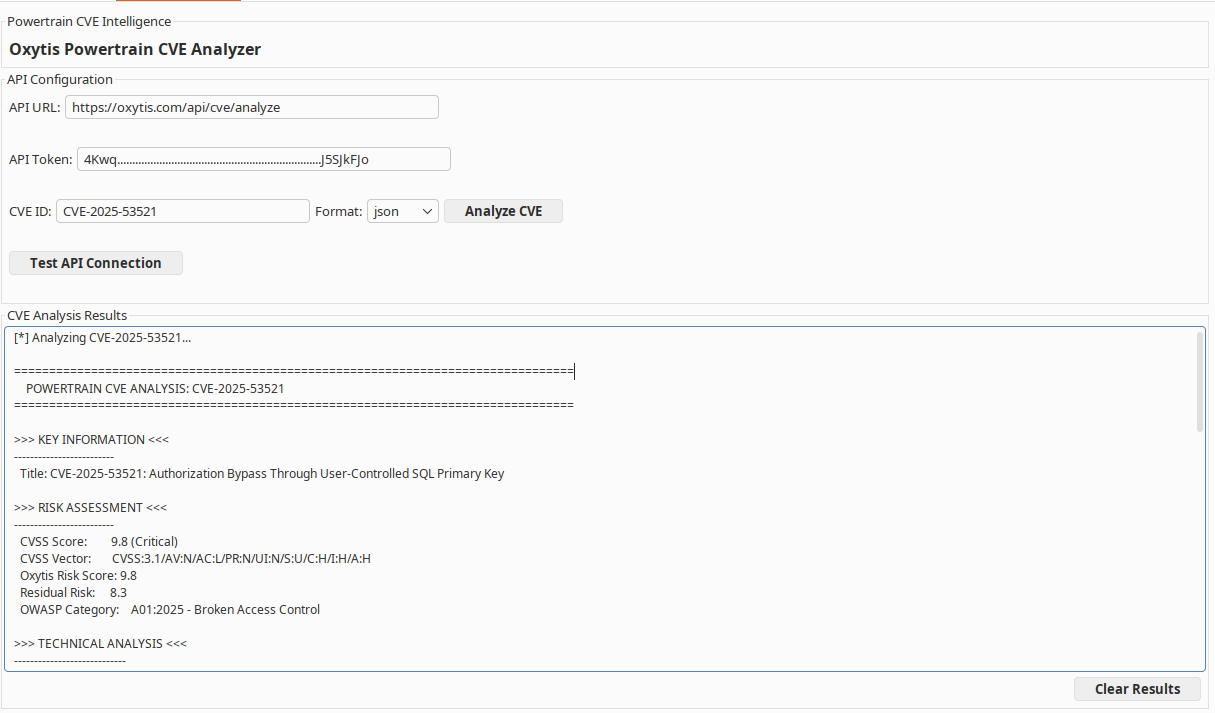The image size is (1215, 713).
Task: Click the Analyze CVE button
Action: [x=503, y=211]
